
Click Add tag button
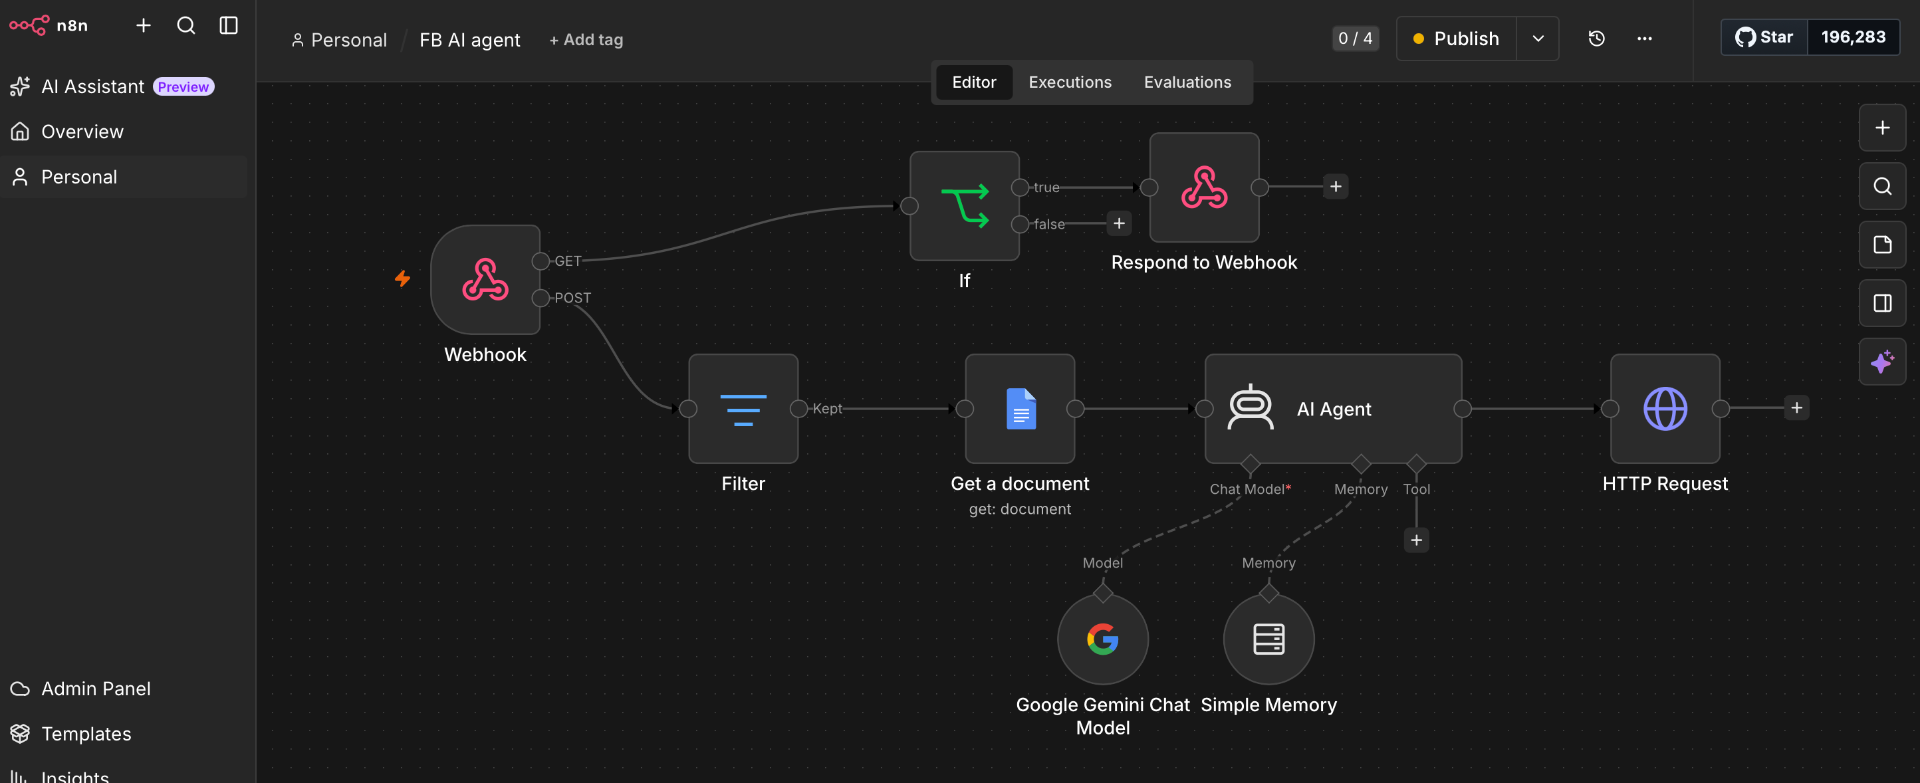click(x=586, y=40)
